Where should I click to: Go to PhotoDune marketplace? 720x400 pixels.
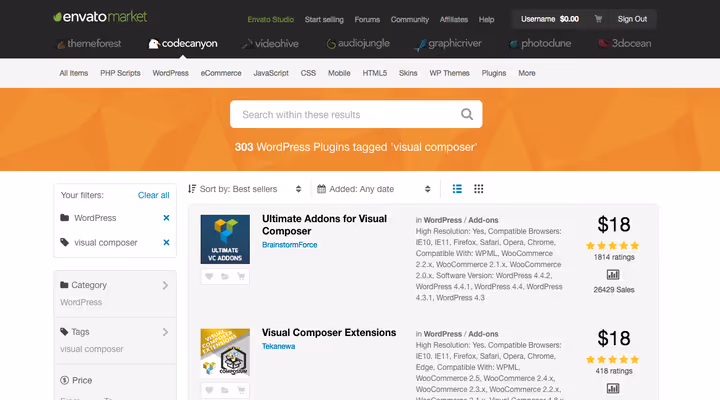point(540,44)
